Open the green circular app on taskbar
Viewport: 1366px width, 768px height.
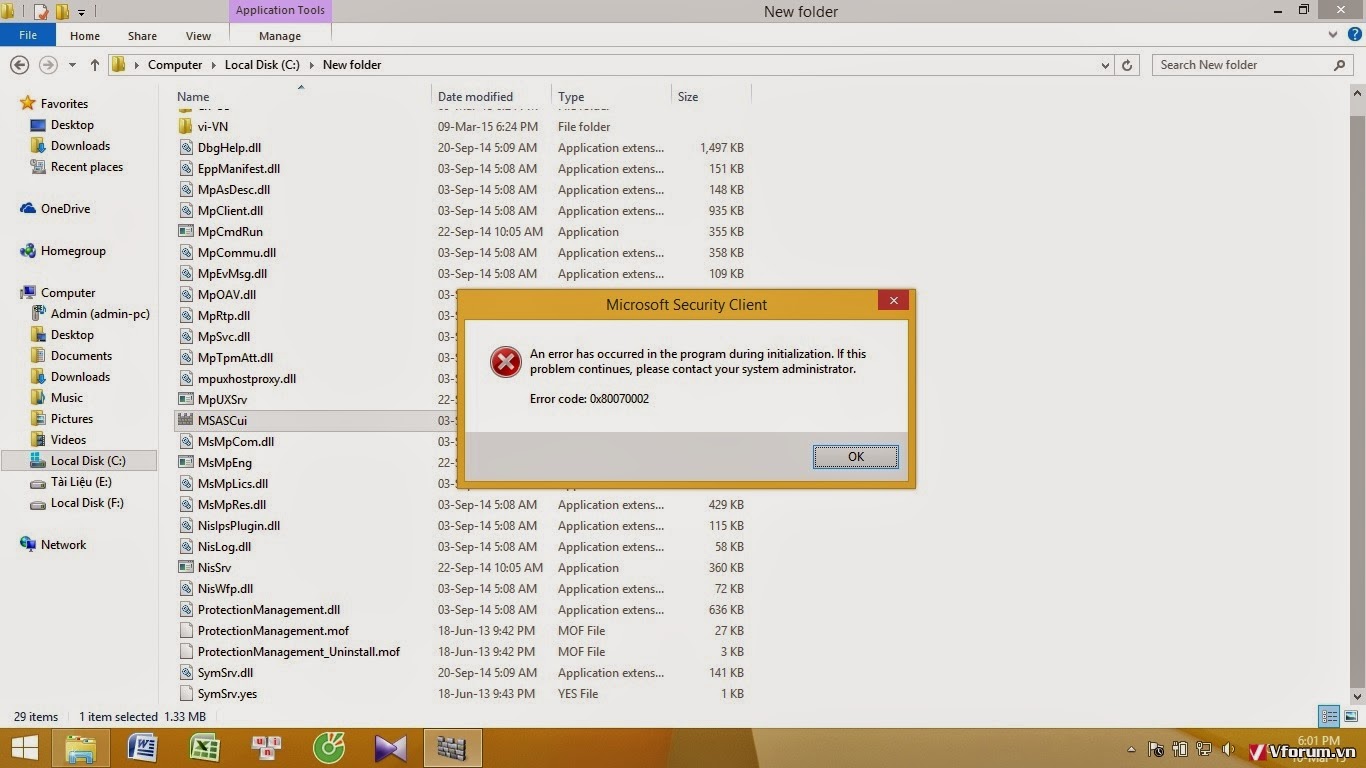(329, 748)
